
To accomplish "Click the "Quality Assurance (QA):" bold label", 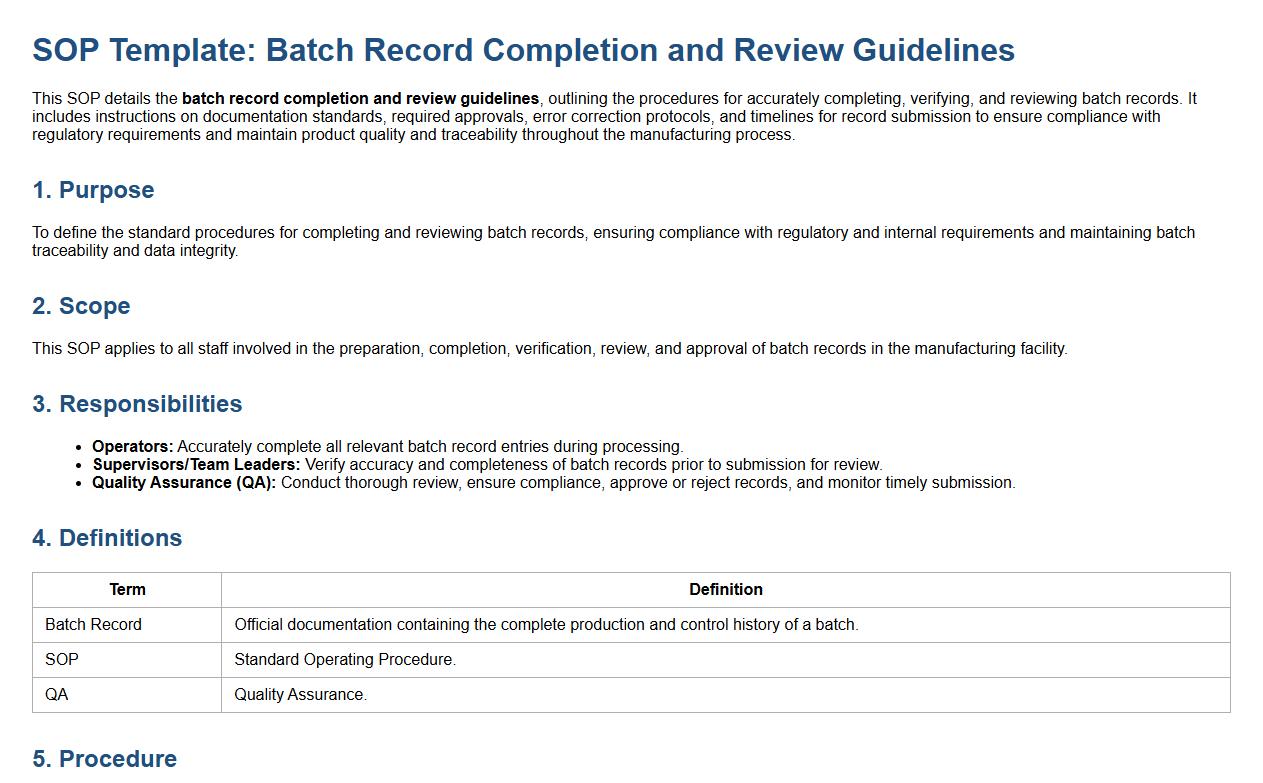I will pyautogui.click(x=184, y=483).
